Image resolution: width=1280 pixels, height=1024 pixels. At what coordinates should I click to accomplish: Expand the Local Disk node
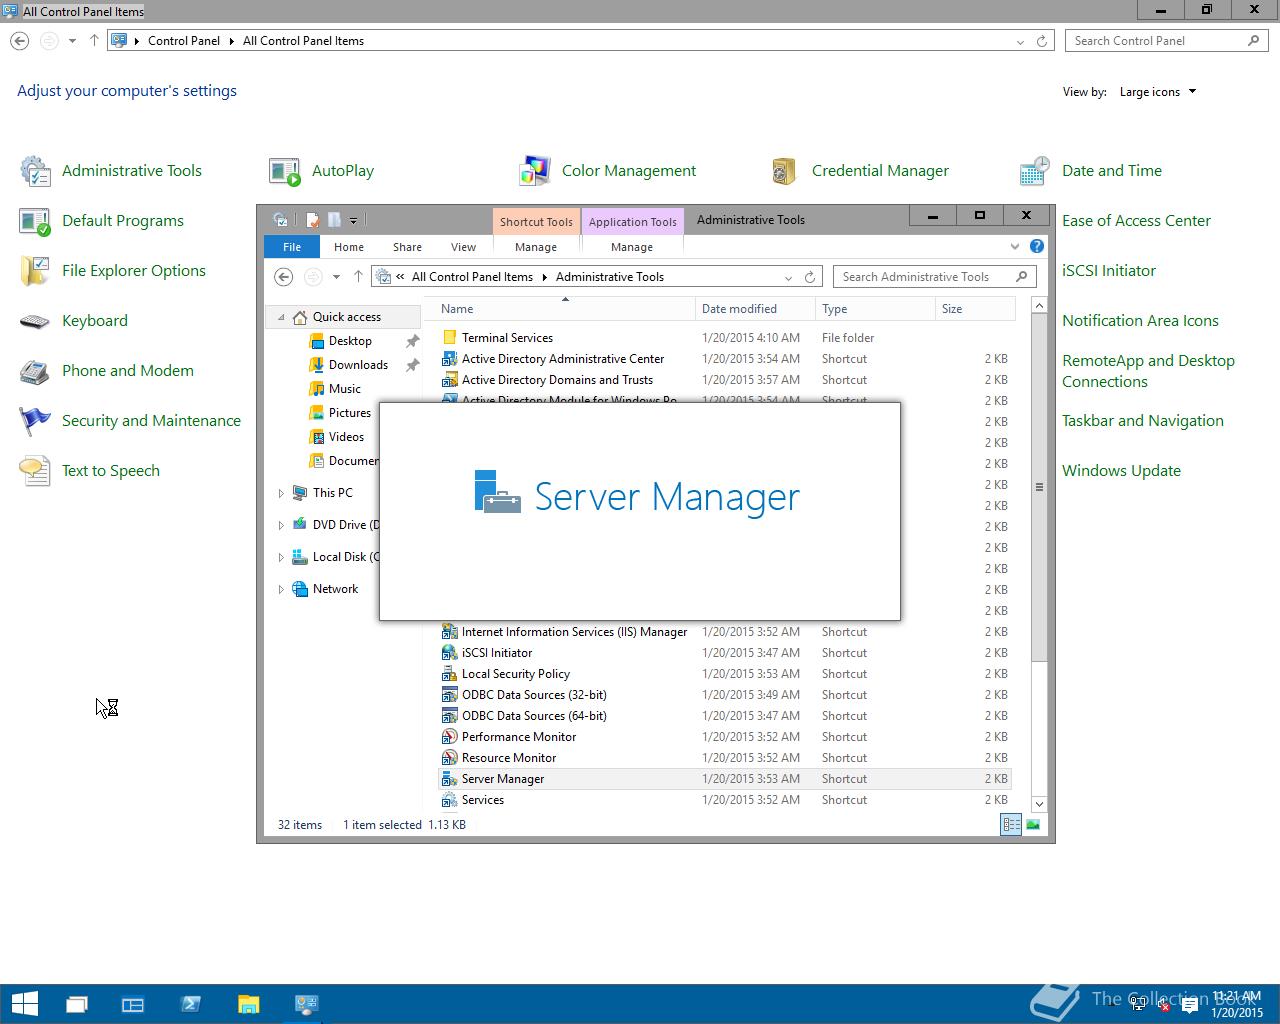coord(281,557)
